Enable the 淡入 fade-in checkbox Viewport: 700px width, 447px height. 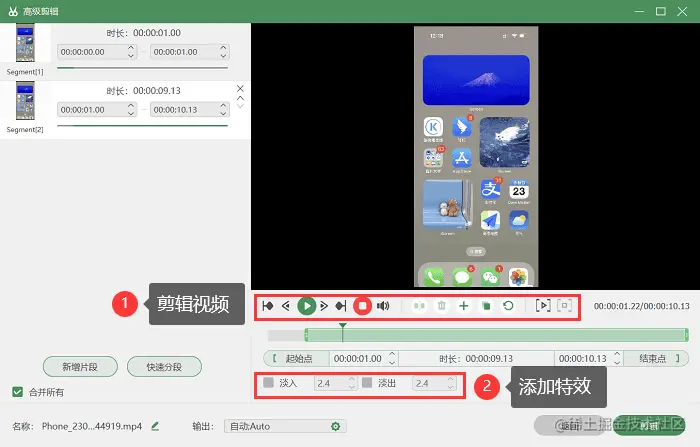[268, 383]
